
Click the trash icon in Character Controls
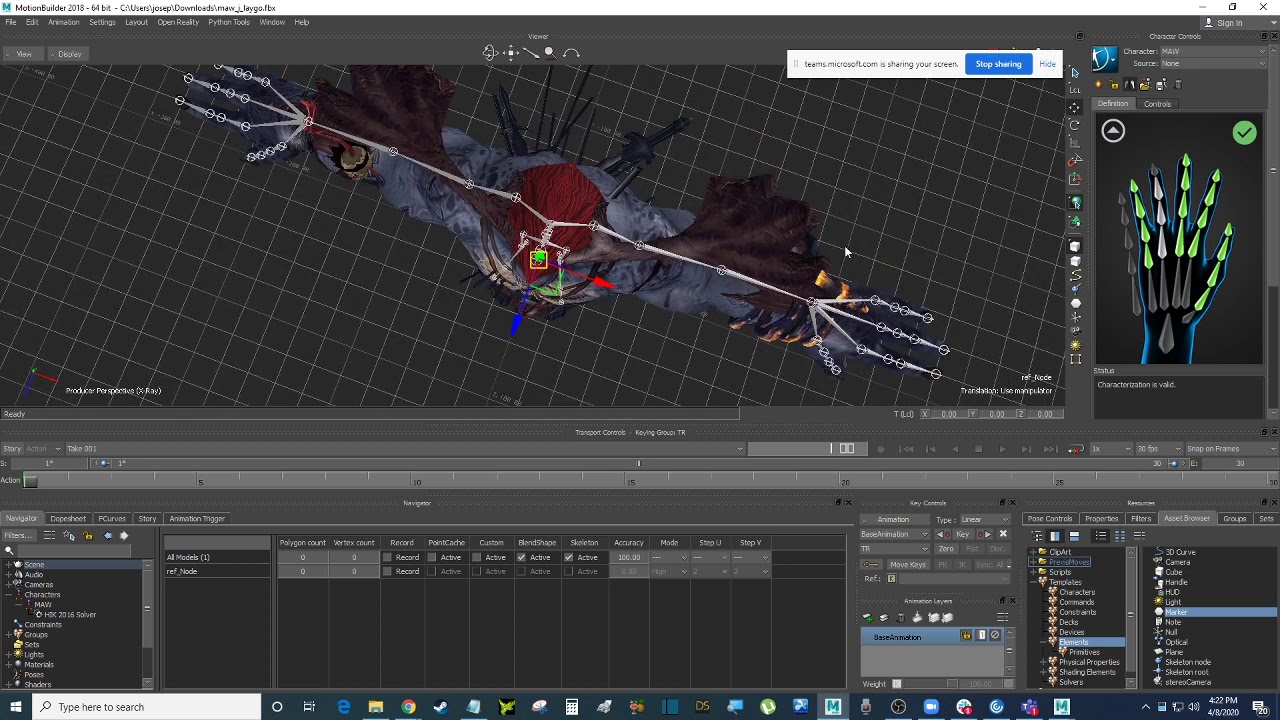[1178, 85]
